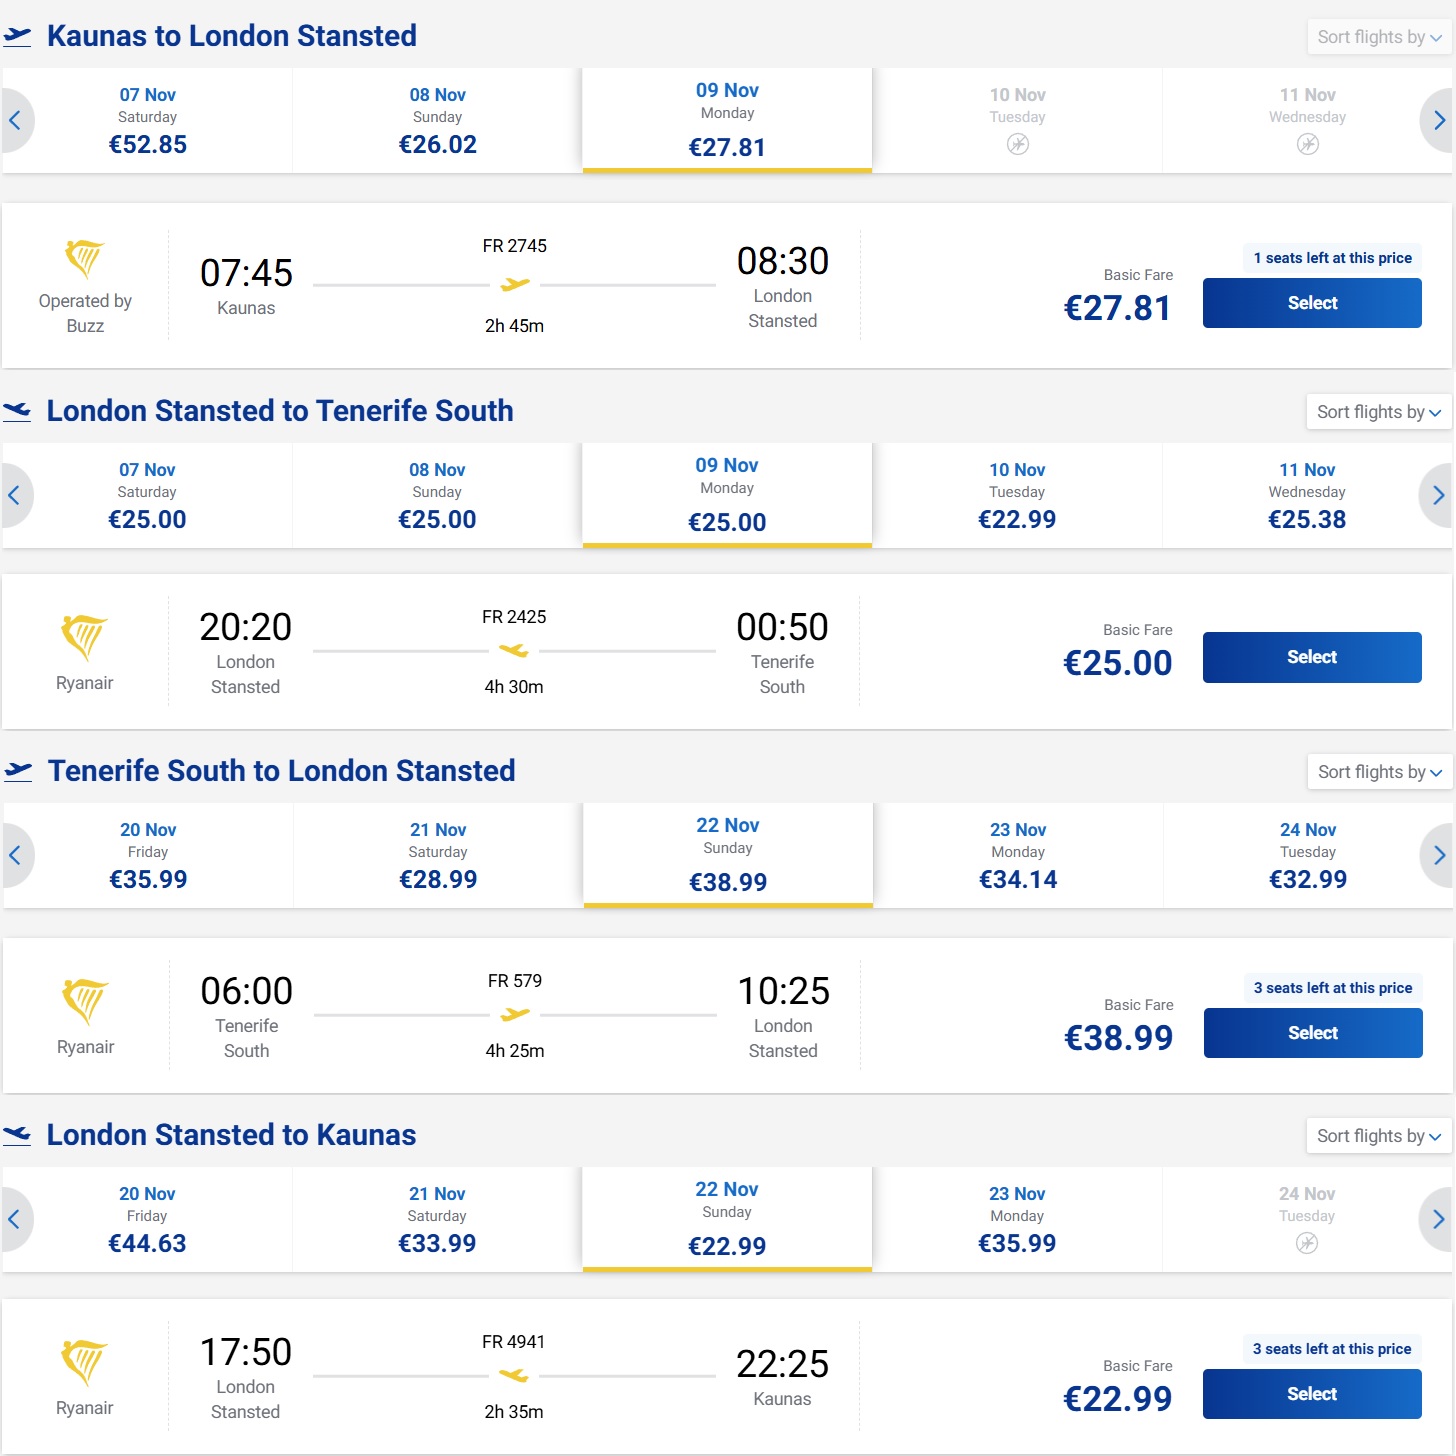Click previous dates arrow for Kaunas to Stansted
The width and height of the screenshot is (1456, 1456).
coord(16,121)
